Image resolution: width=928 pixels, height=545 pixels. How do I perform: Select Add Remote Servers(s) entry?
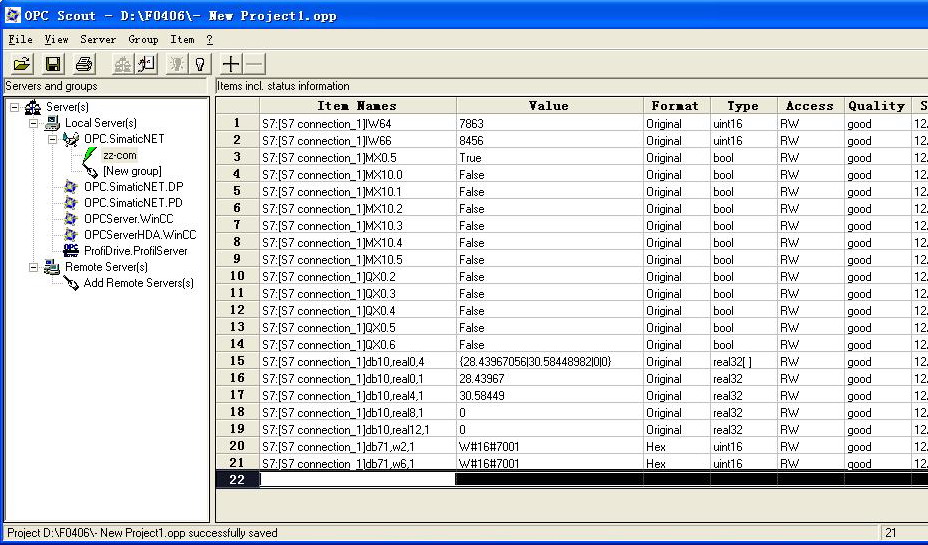pyautogui.click(x=138, y=283)
